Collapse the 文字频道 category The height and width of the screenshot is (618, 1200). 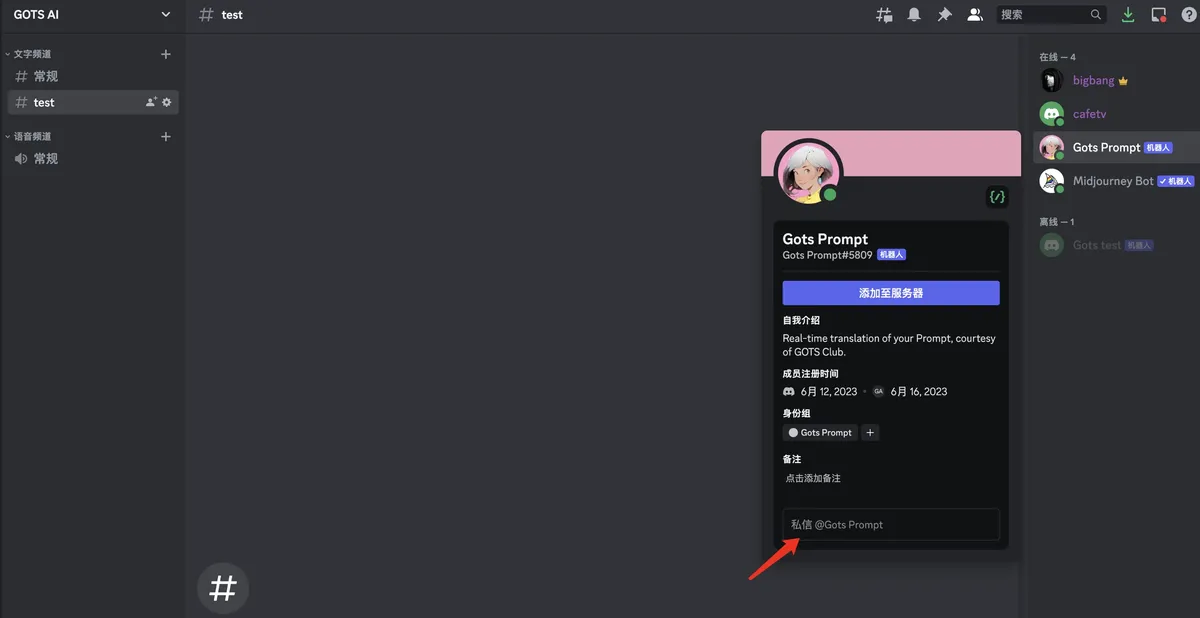pos(32,54)
